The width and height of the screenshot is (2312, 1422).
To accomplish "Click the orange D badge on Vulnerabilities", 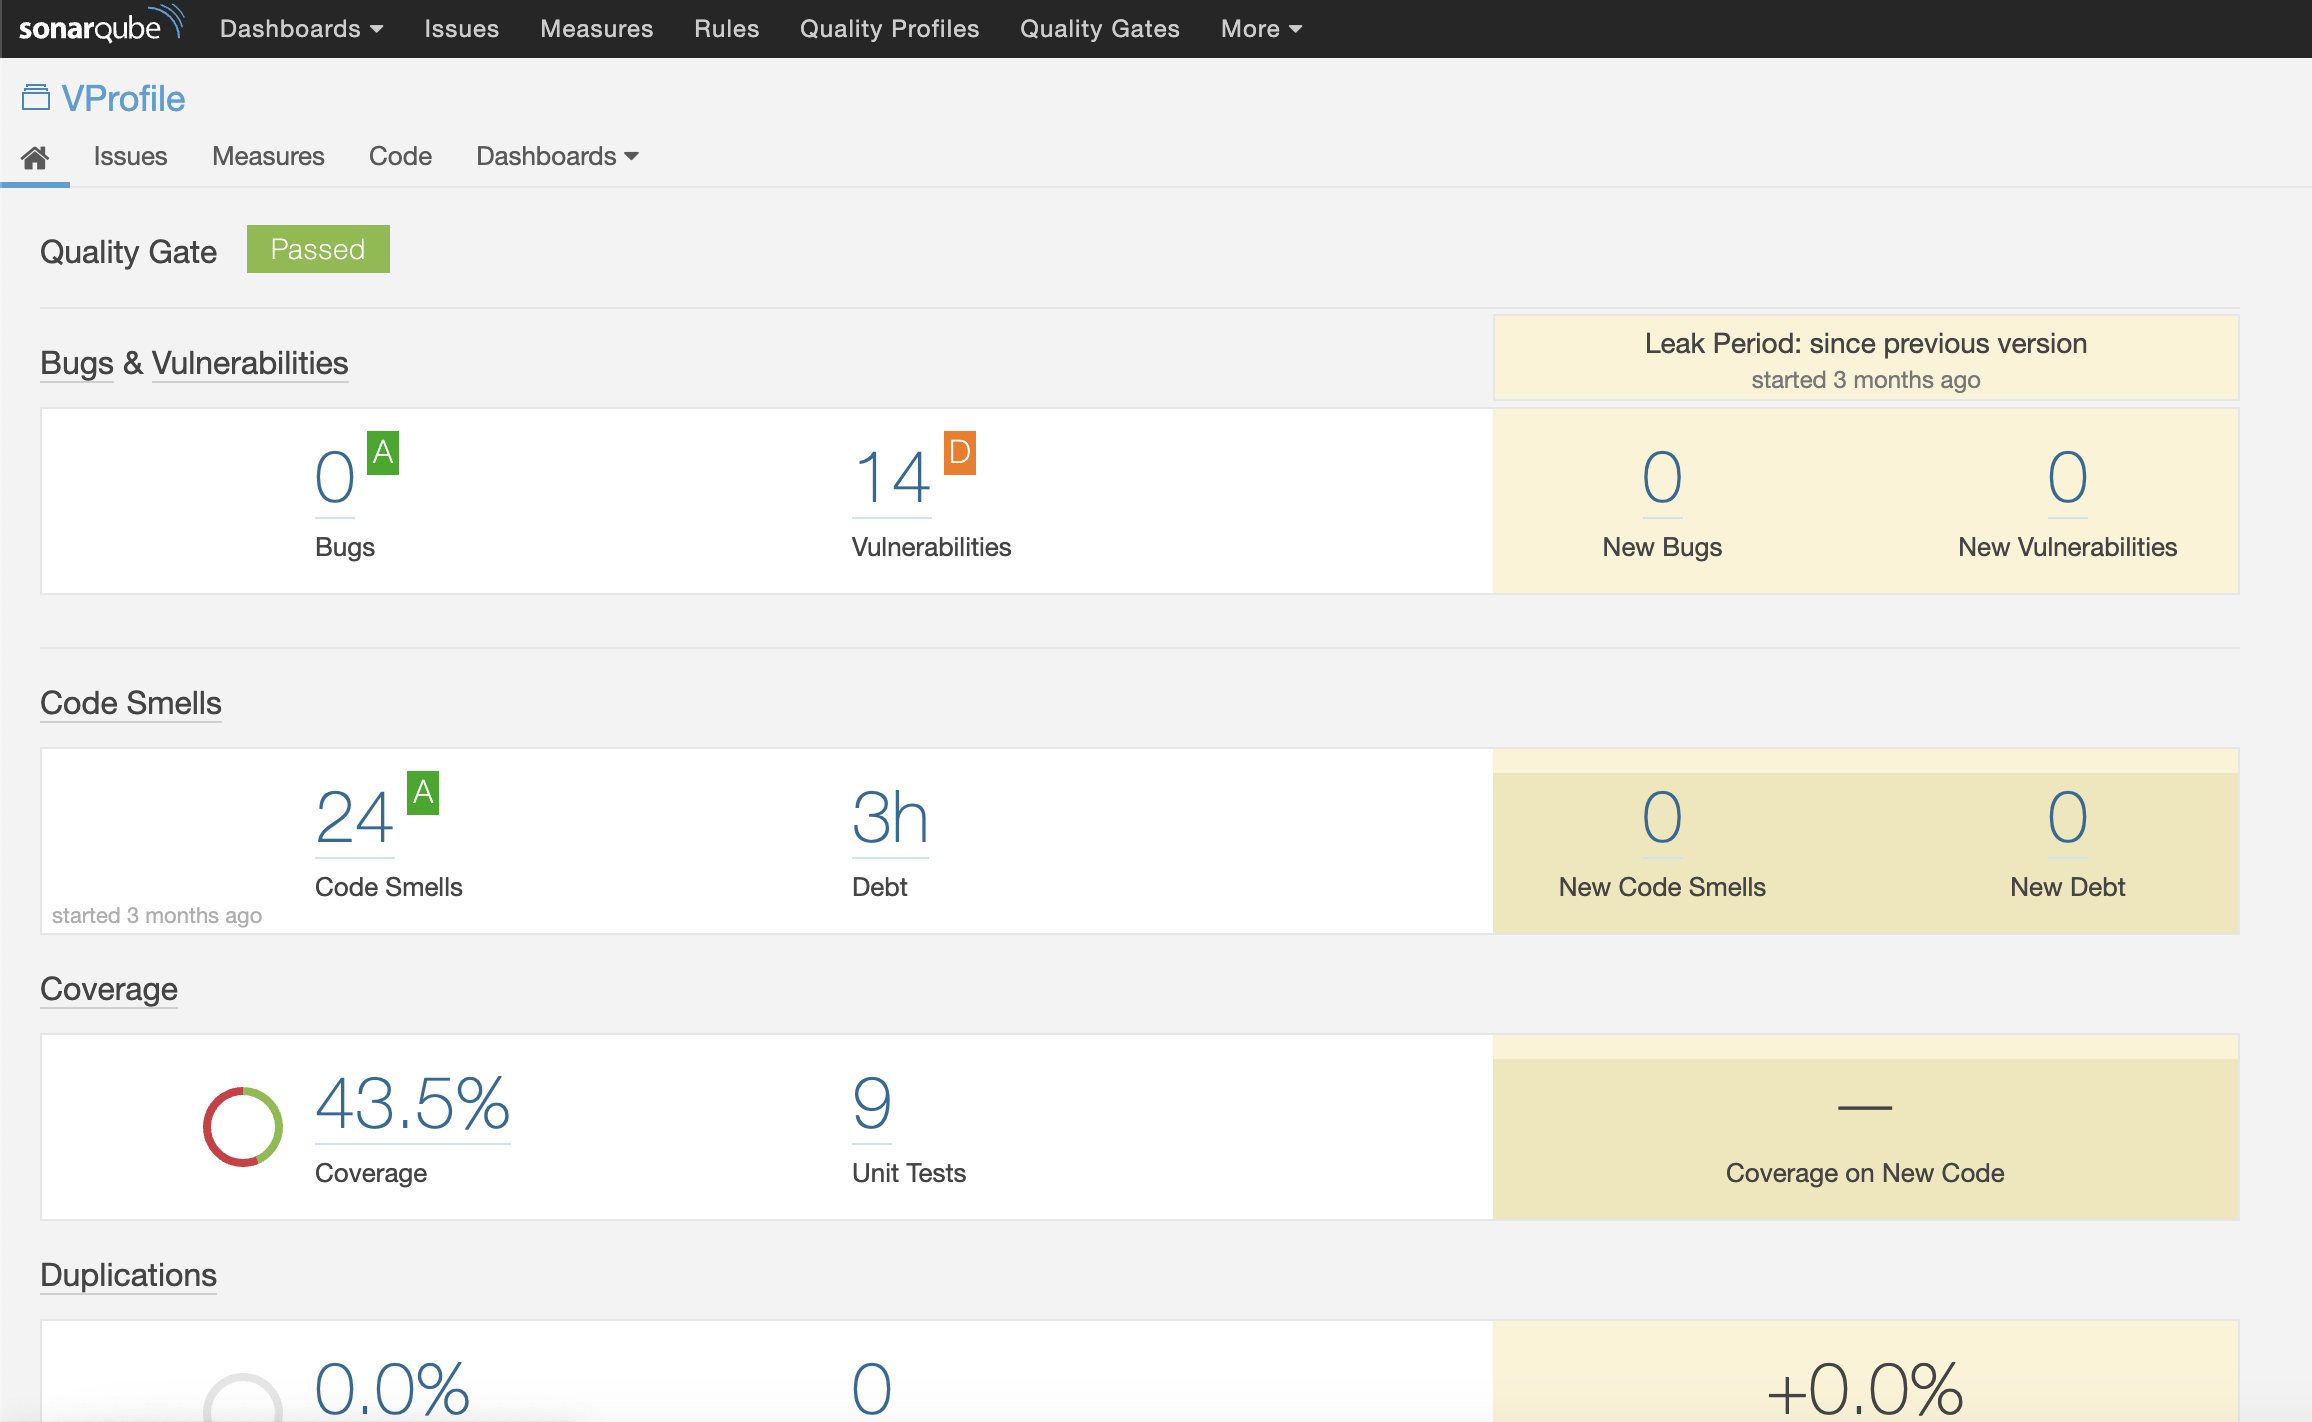I will [x=960, y=452].
